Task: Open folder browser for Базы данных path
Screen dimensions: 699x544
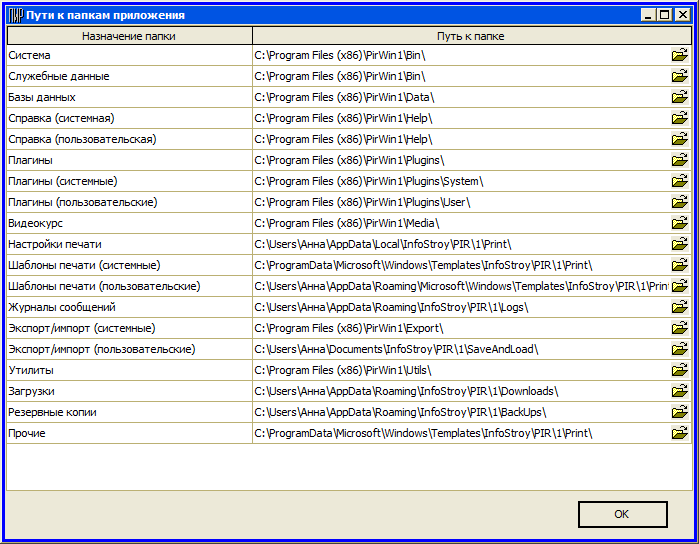Action: (680, 97)
